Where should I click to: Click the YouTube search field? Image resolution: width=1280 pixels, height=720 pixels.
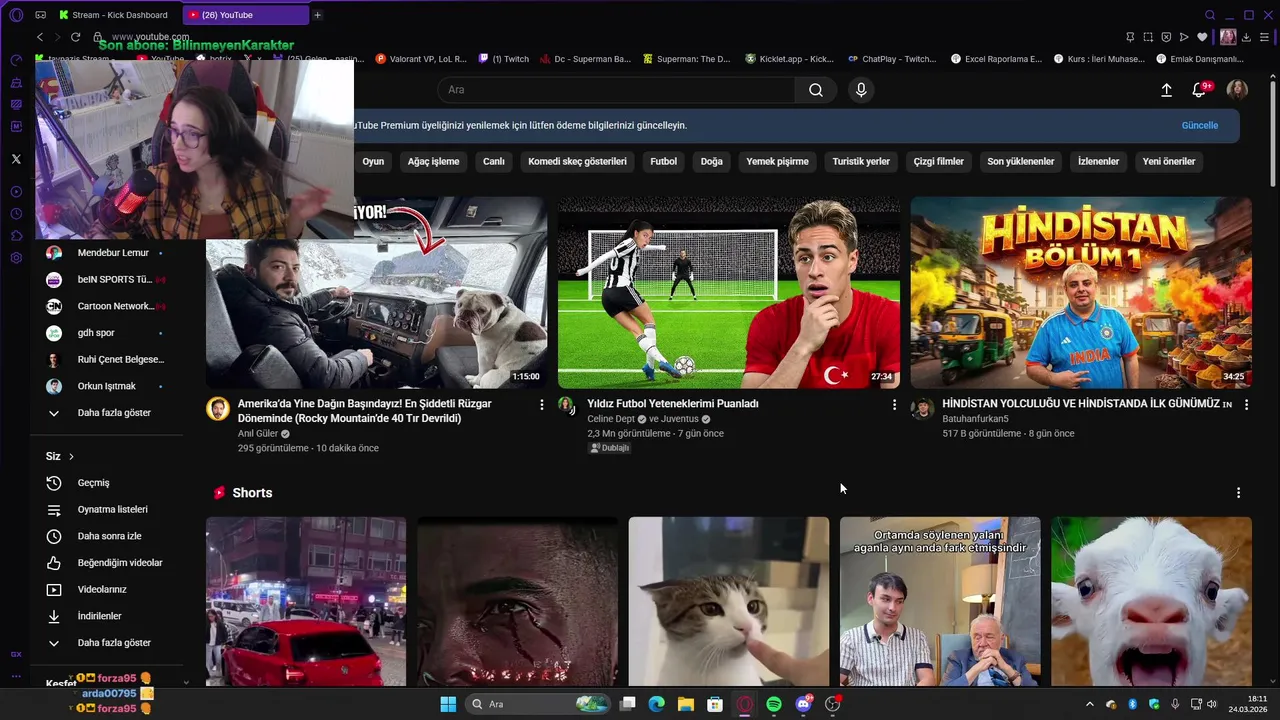pos(616,90)
